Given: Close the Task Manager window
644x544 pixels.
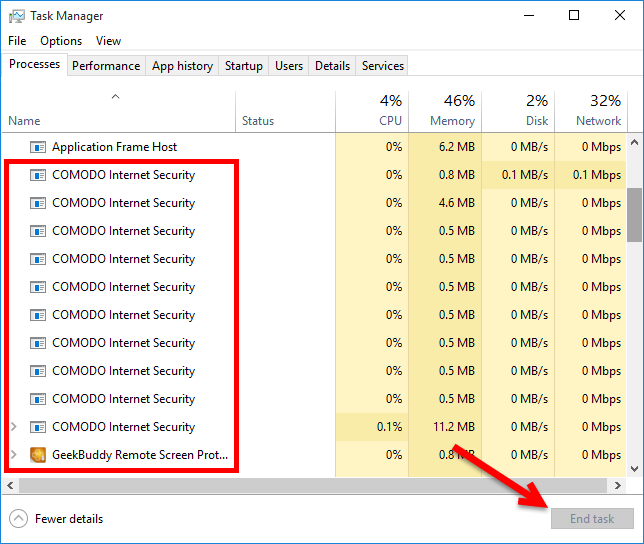Looking at the screenshot, I should [x=620, y=16].
